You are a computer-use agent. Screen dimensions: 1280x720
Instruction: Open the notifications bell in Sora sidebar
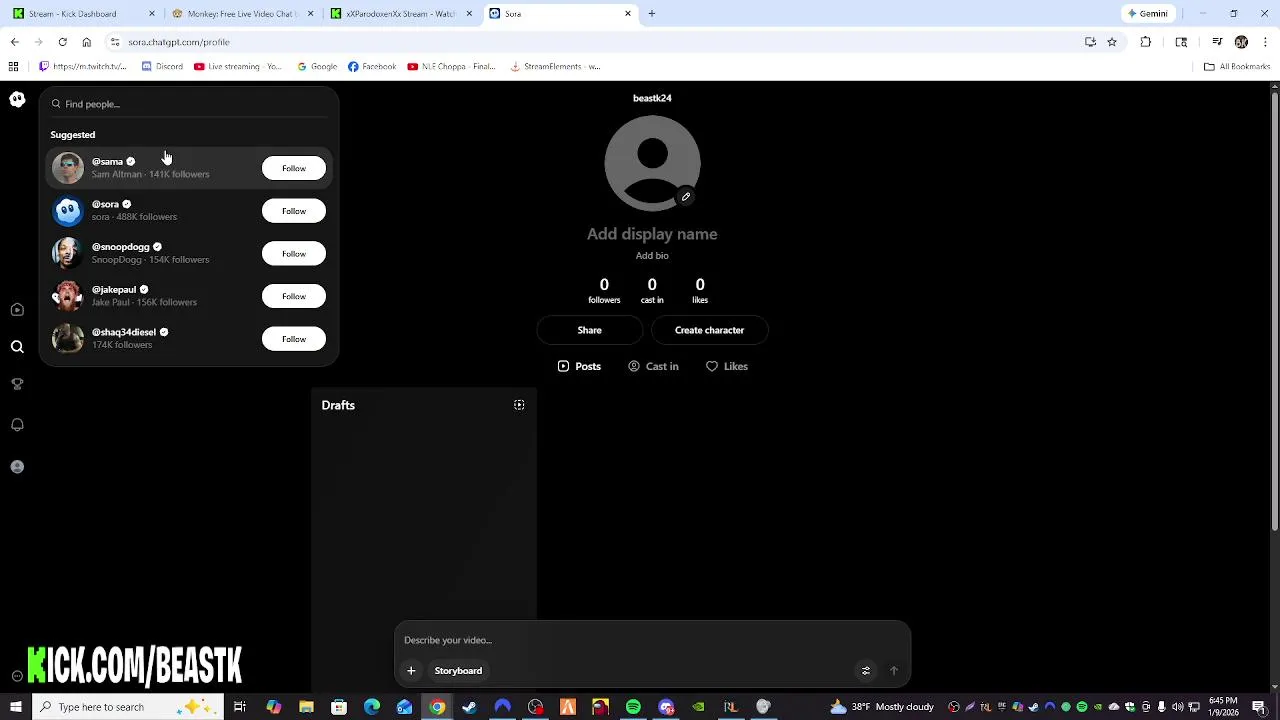(x=17, y=425)
